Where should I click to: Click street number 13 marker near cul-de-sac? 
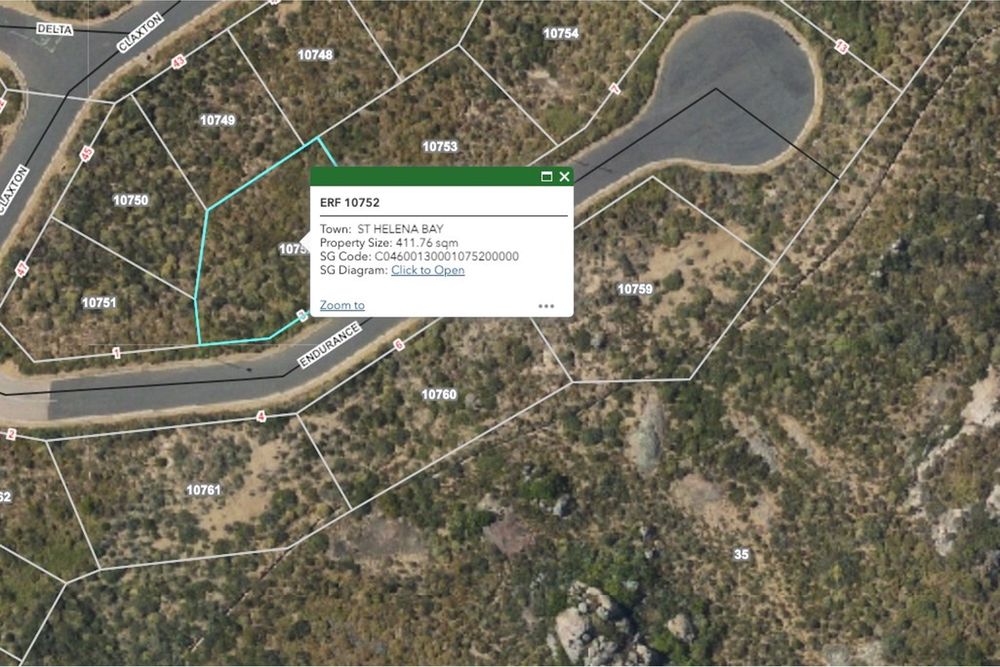click(842, 47)
